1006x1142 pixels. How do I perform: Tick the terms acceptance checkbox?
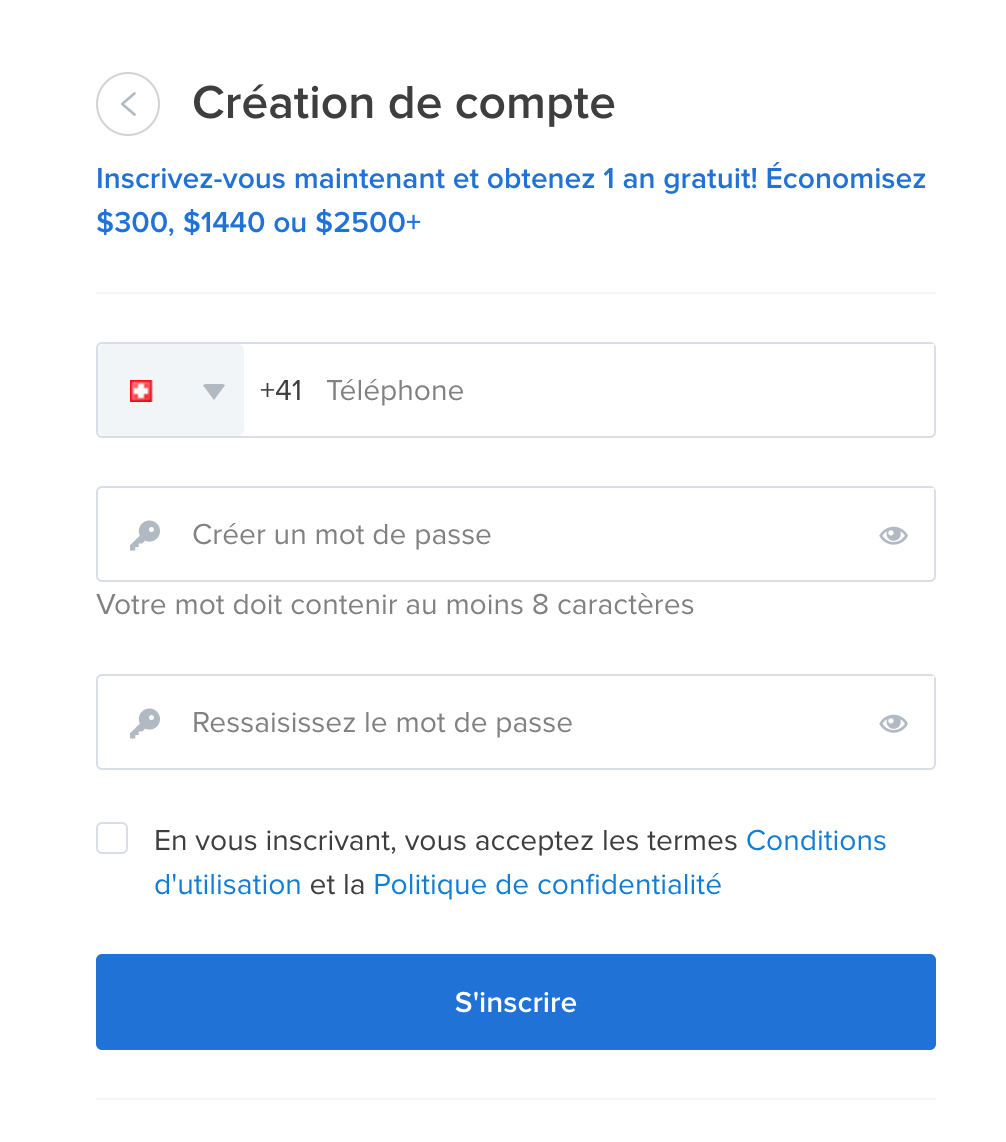112,838
